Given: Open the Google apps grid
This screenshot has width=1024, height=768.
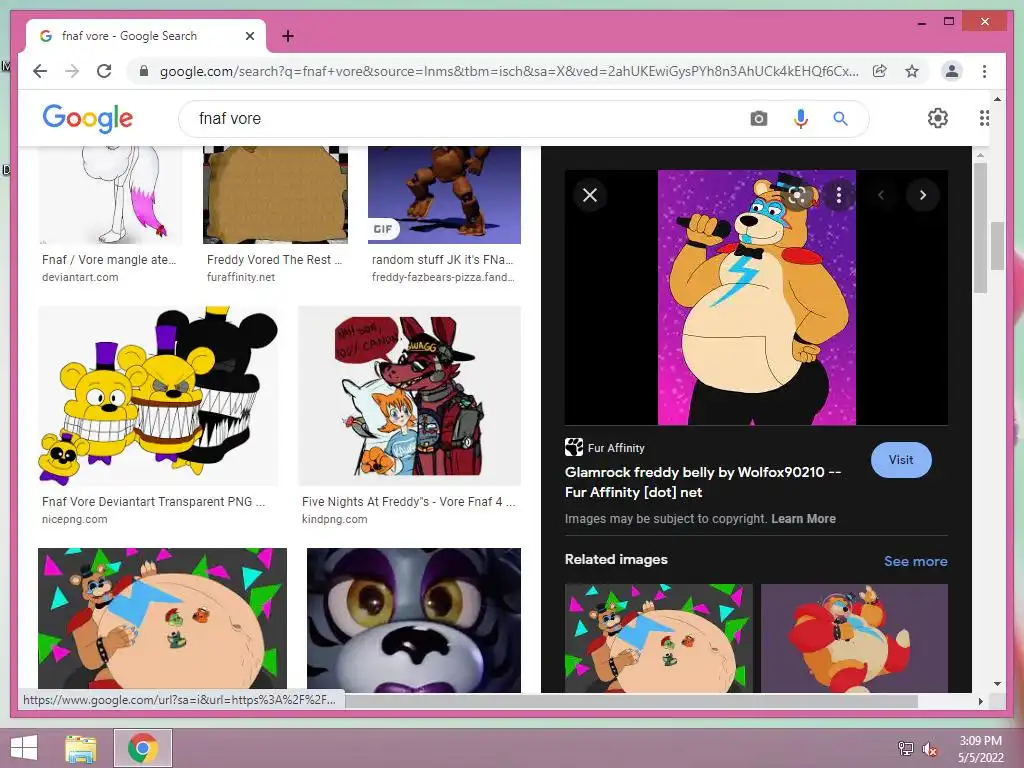Looking at the screenshot, I should 984,118.
